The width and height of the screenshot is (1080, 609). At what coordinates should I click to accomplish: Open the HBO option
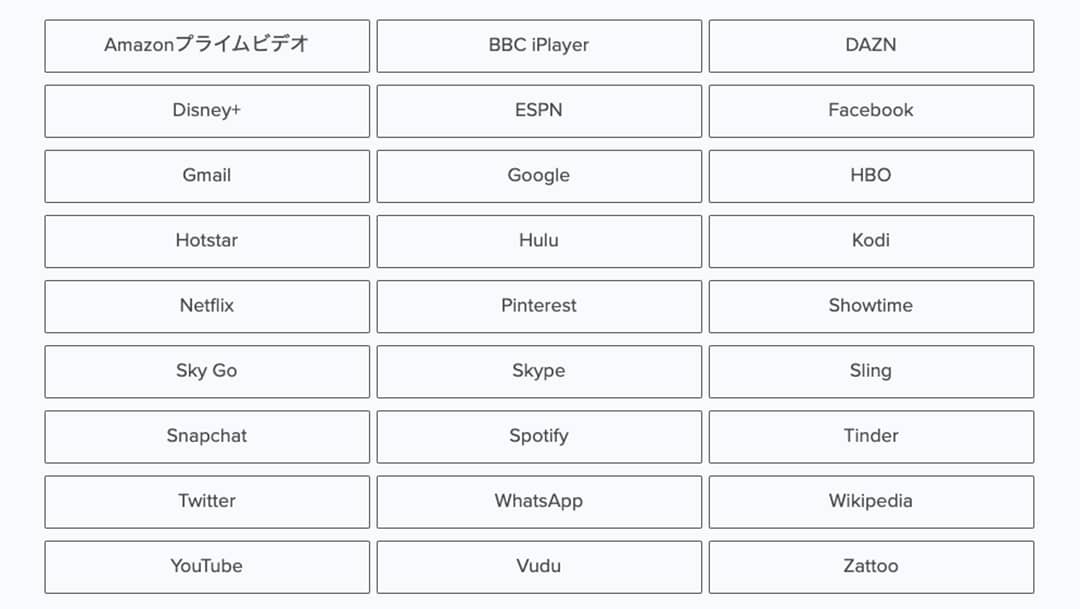coord(871,176)
